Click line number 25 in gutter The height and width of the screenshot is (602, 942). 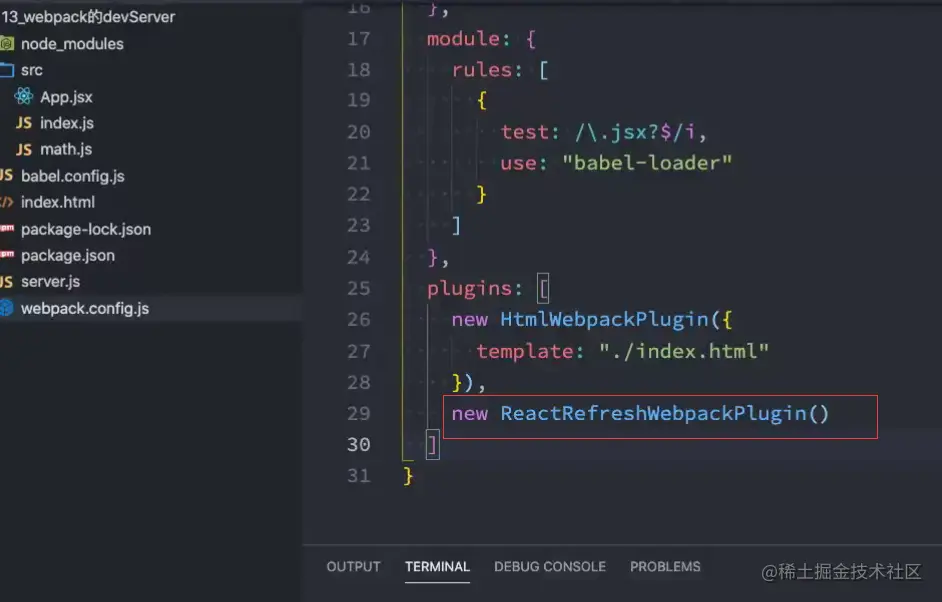click(x=359, y=288)
